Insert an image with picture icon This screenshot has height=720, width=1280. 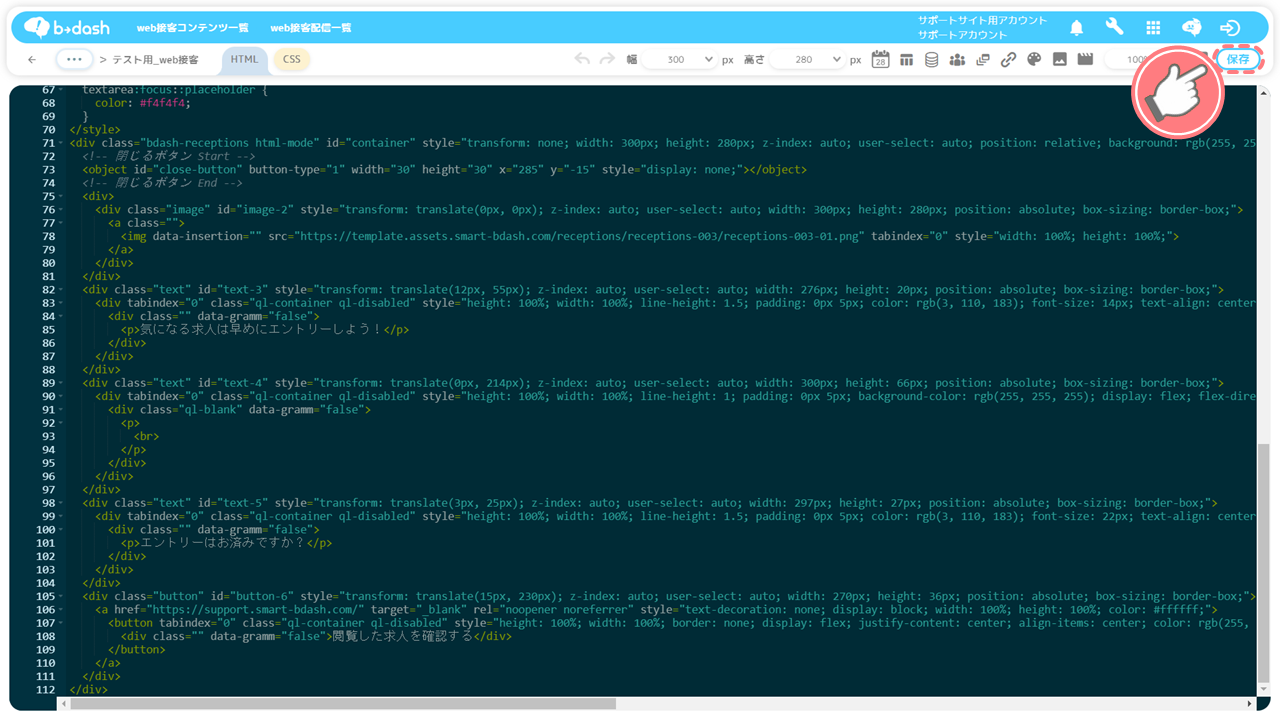click(1060, 60)
